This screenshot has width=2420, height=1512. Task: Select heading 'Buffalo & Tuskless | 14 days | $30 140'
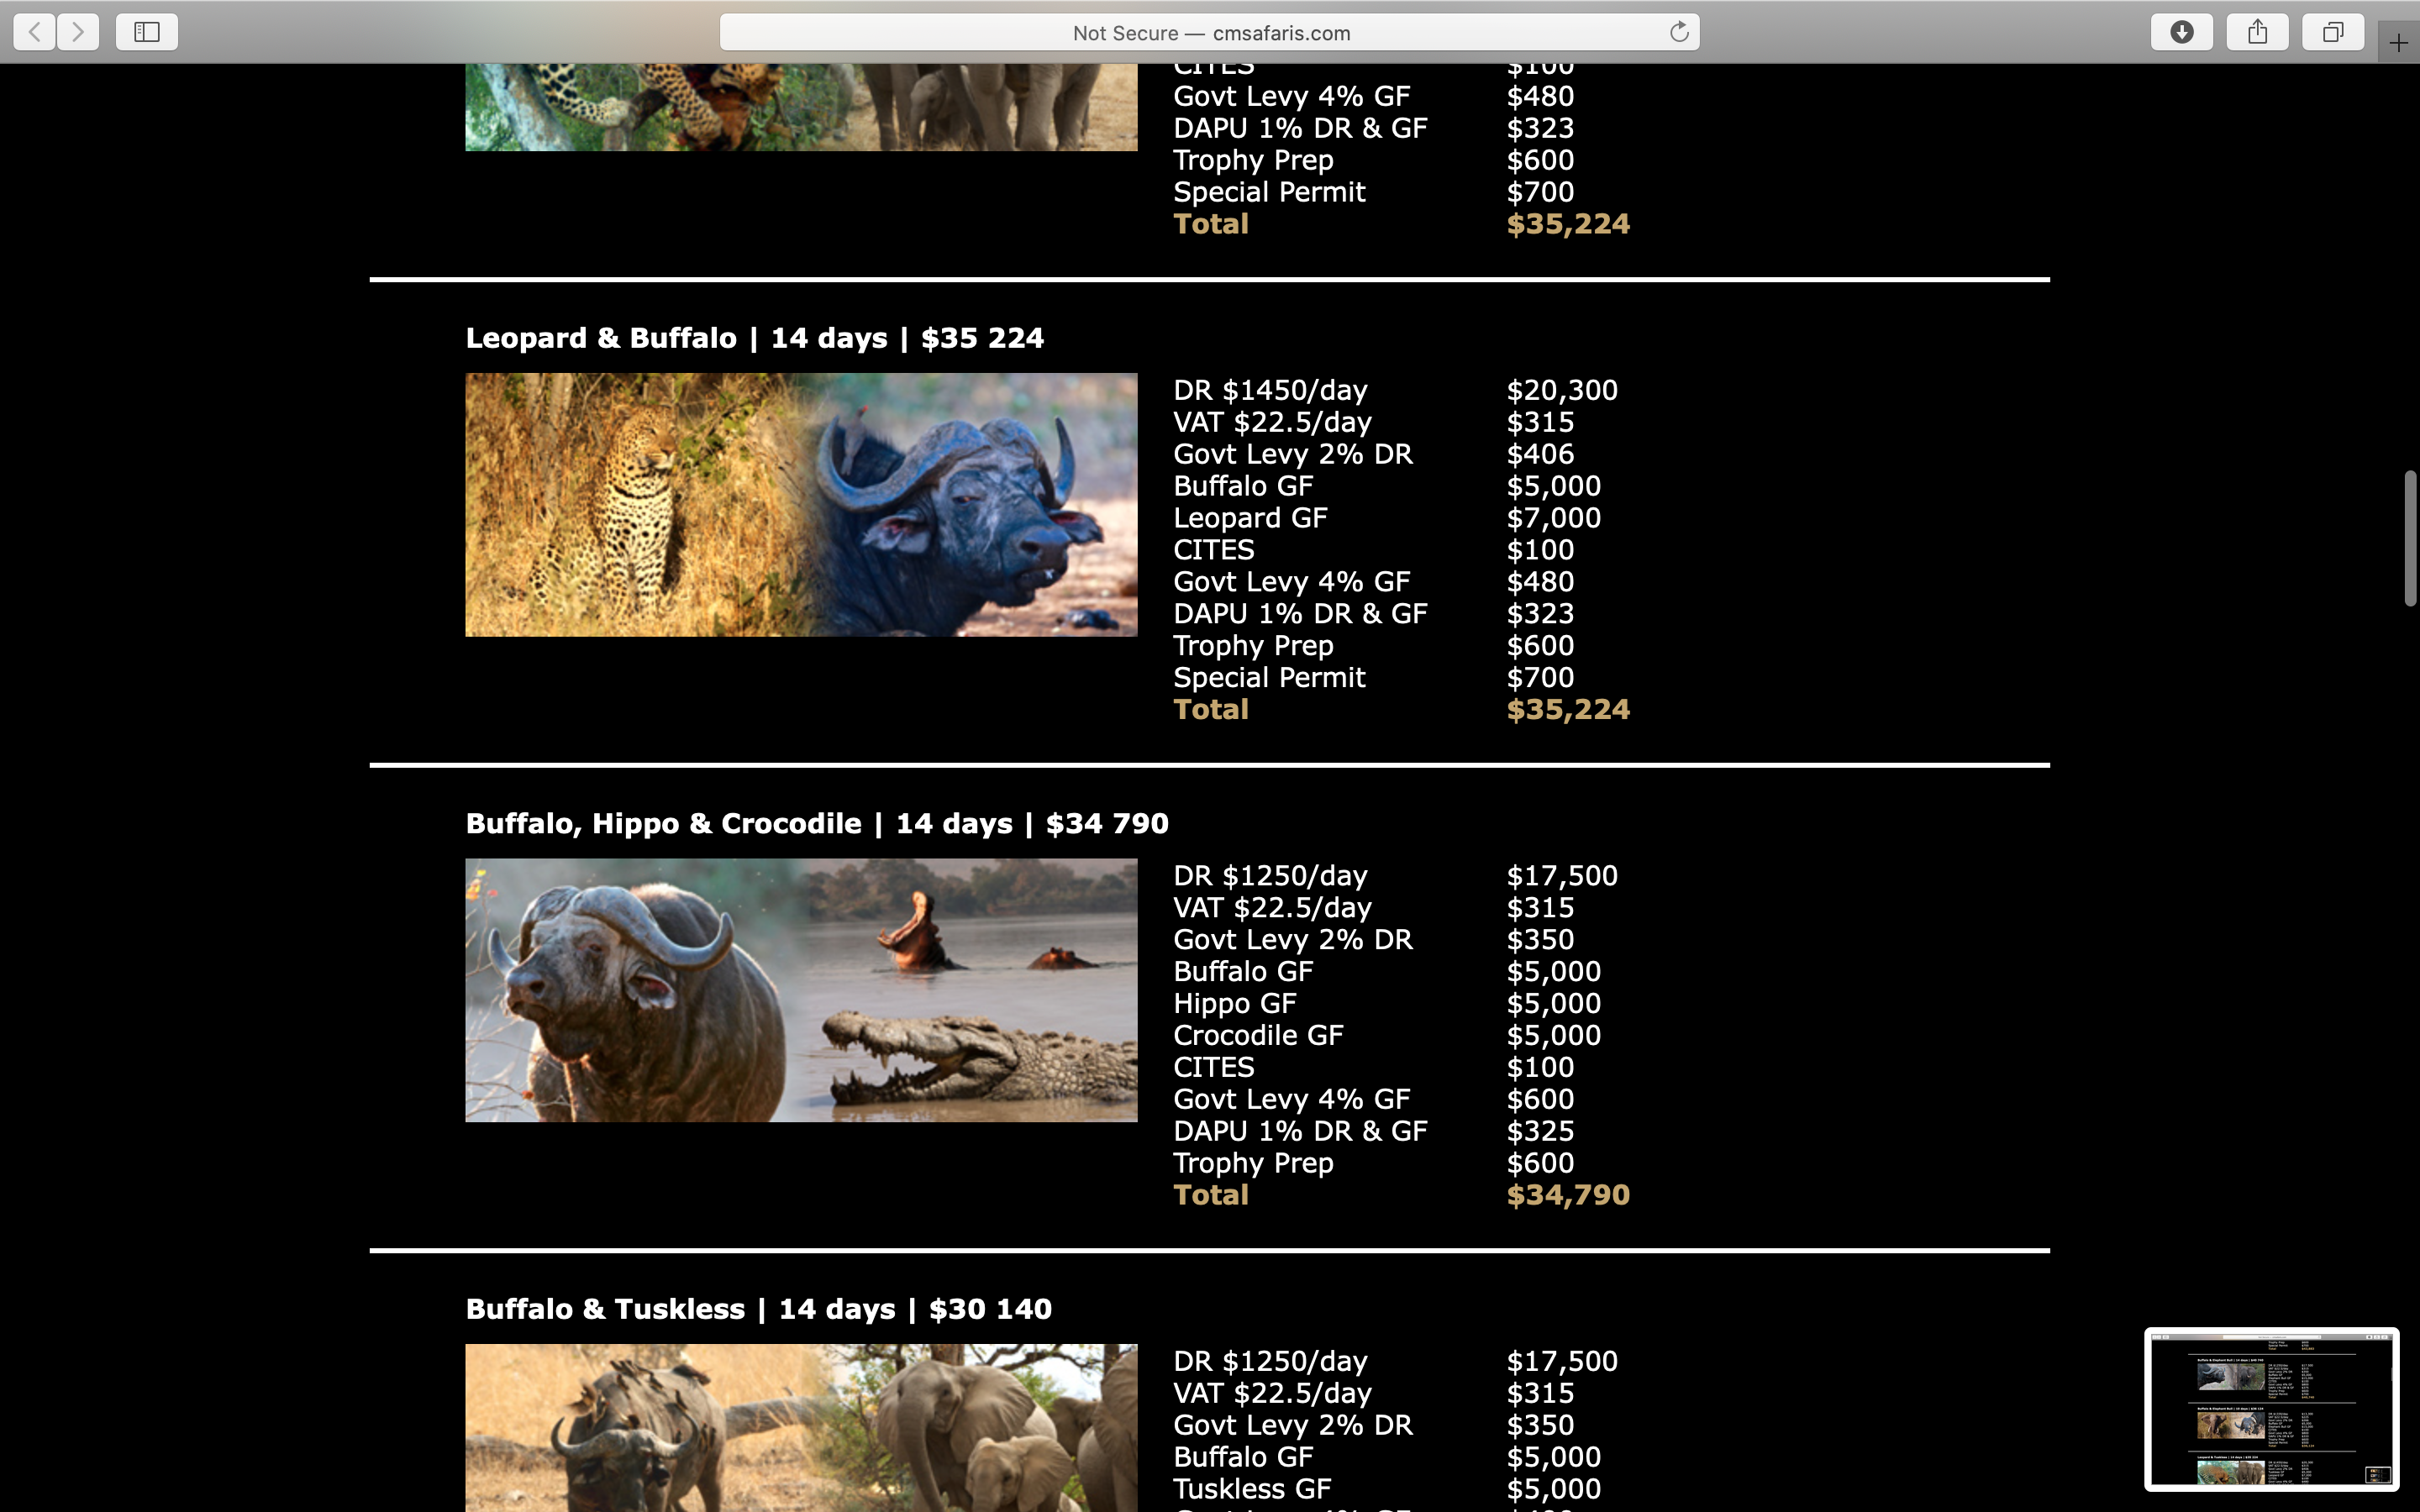759,1309
